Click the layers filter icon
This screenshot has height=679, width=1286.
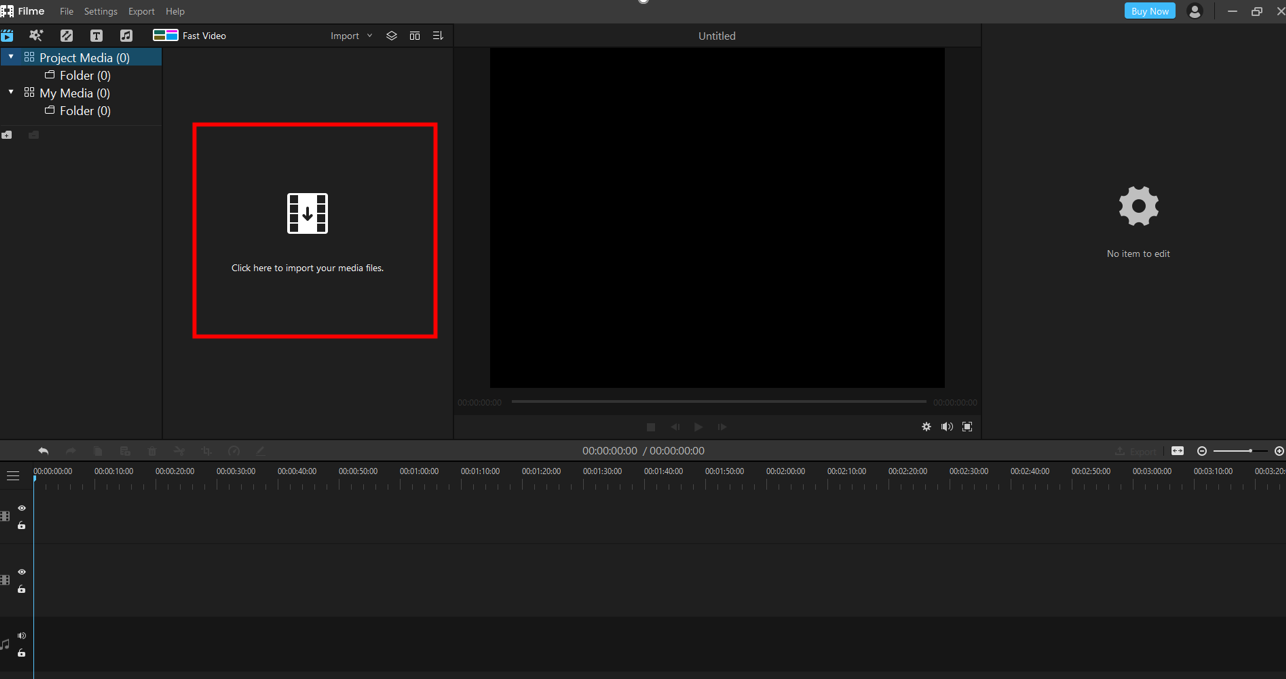pyautogui.click(x=391, y=35)
